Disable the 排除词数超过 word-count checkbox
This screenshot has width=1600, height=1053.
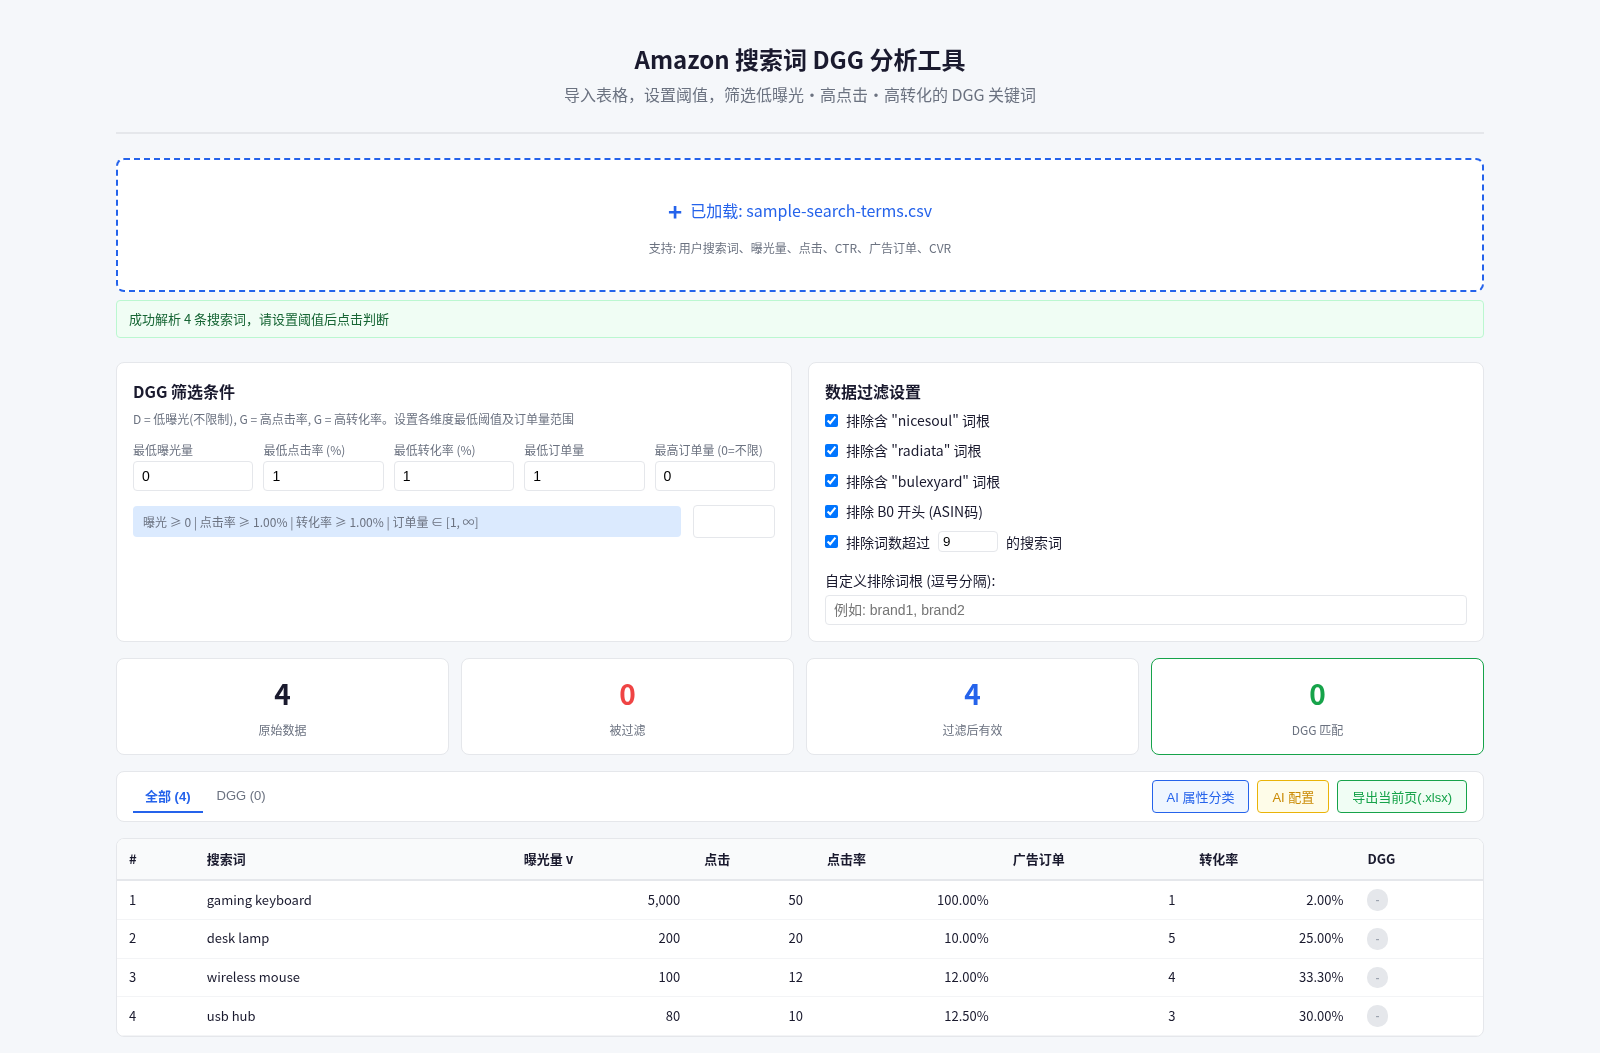[831, 542]
